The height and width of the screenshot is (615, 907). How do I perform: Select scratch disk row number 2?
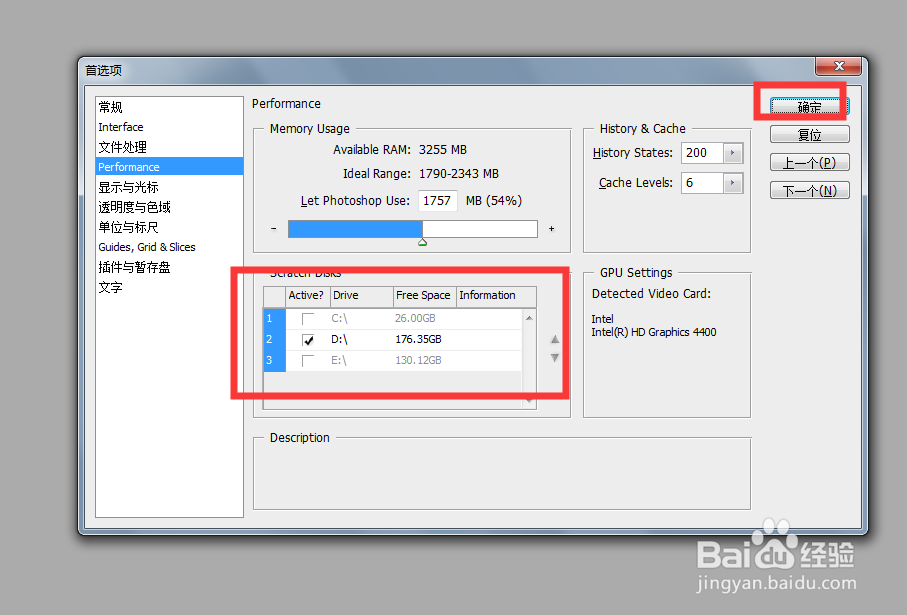click(x=274, y=340)
